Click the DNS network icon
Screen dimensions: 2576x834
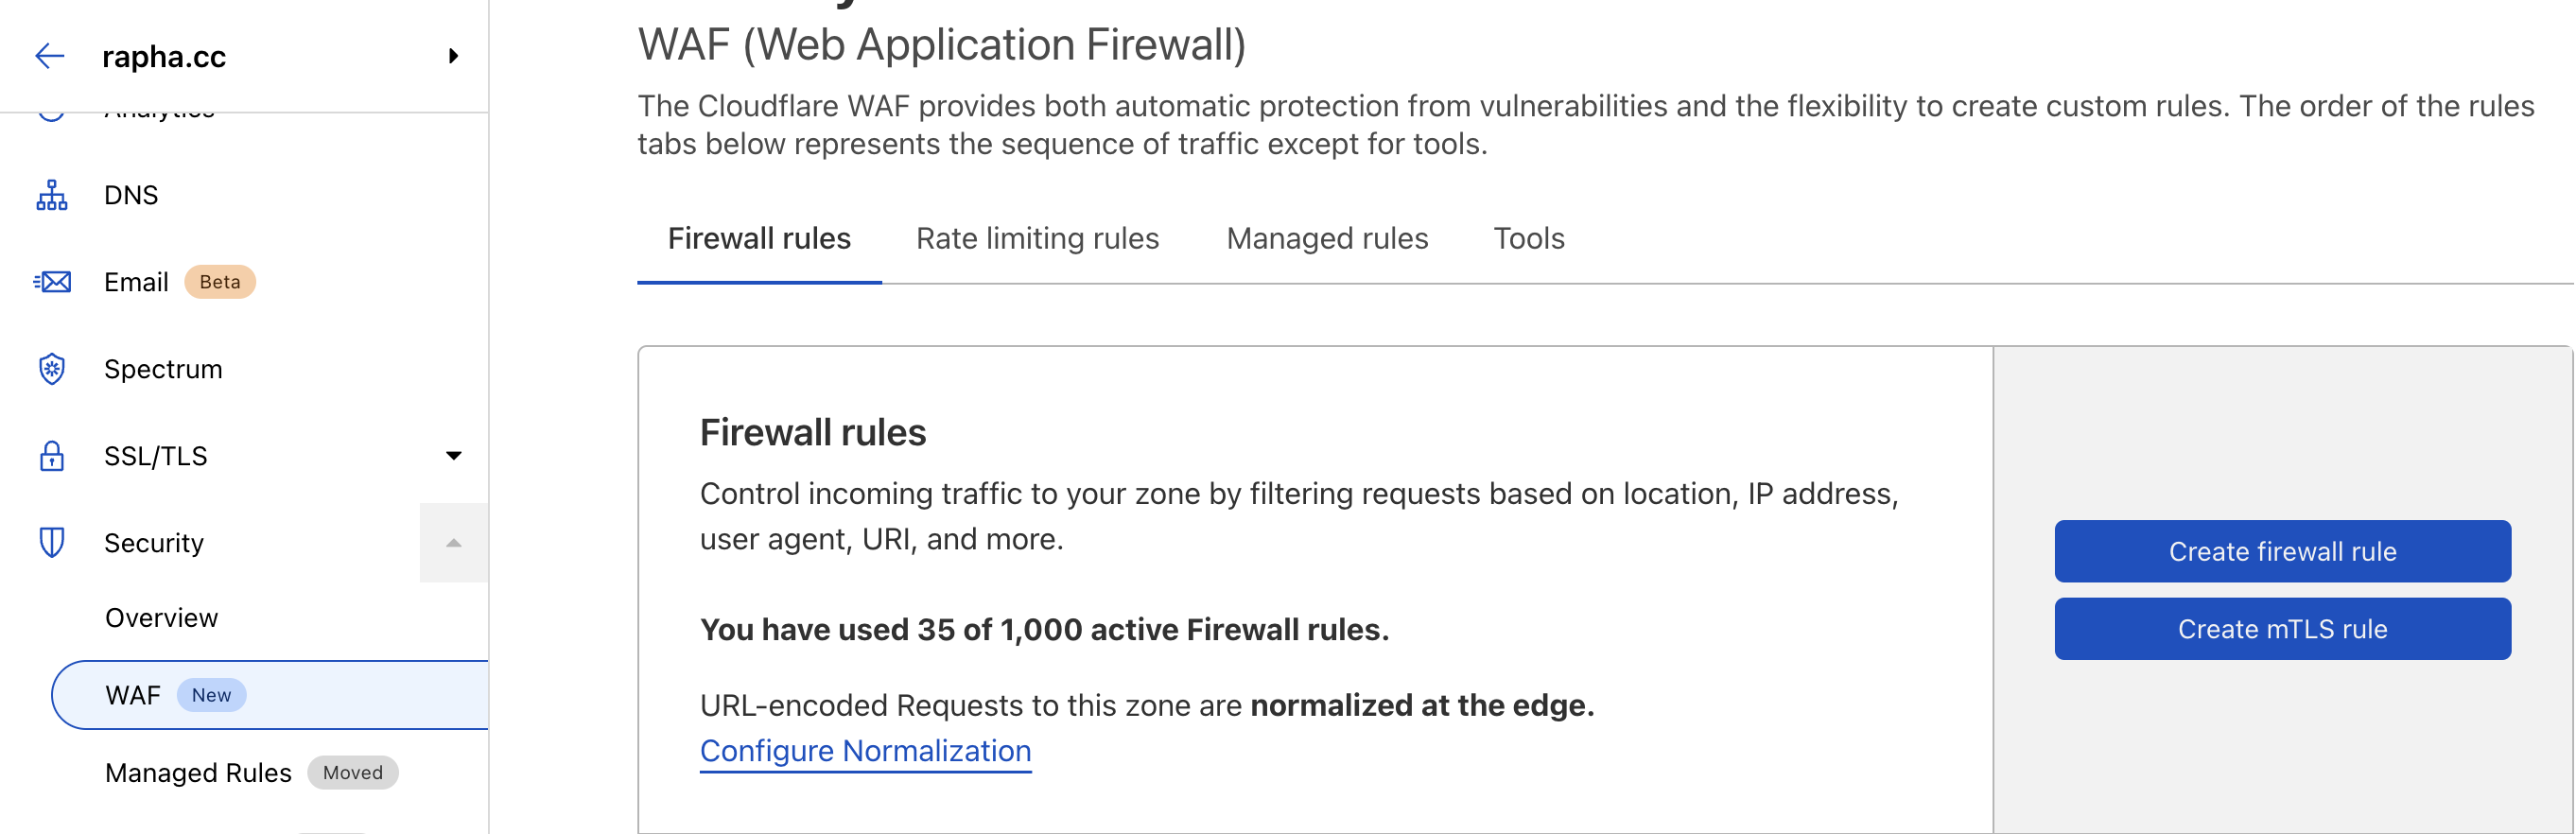(x=52, y=195)
